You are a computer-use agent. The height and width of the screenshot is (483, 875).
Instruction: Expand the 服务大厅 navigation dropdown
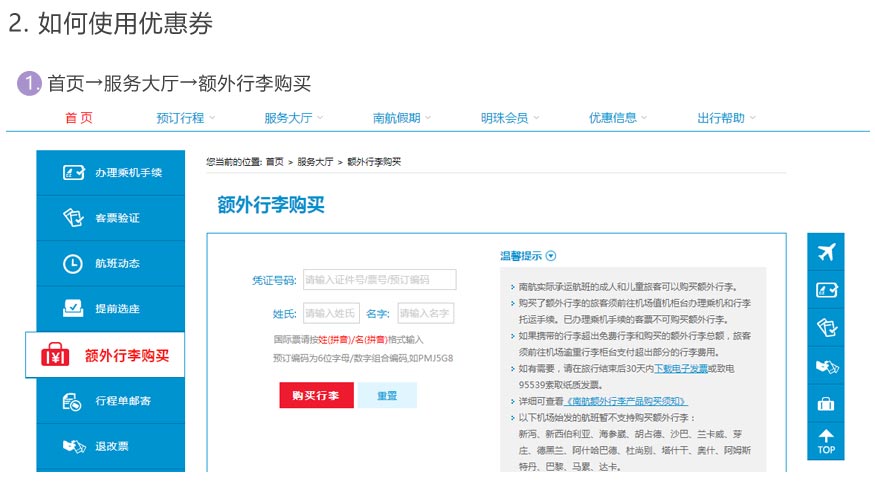pos(294,118)
